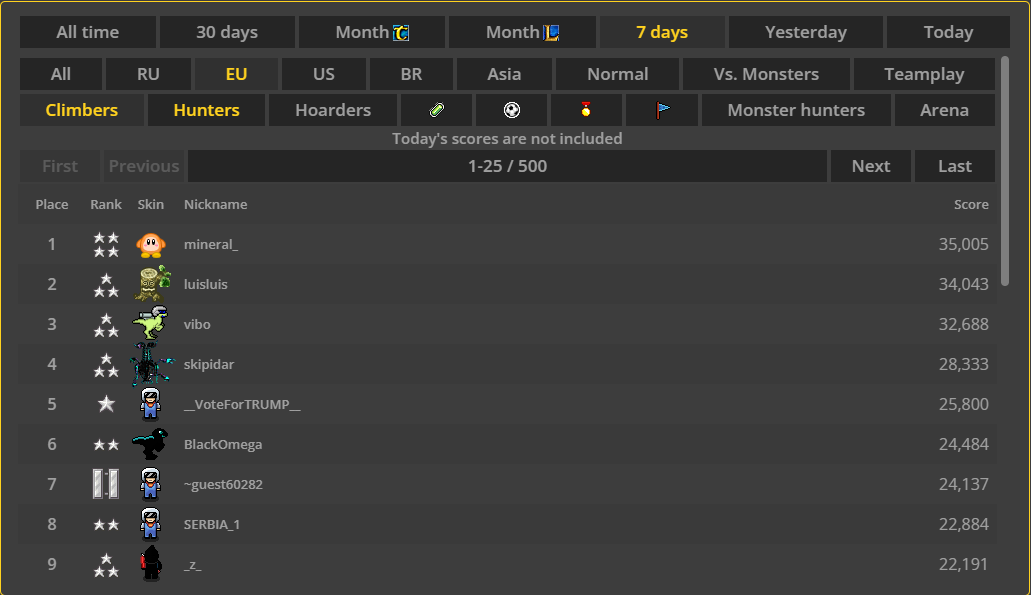Toggle the Hoarders filter
The height and width of the screenshot is (595, 1031).
tap(333, 110)
